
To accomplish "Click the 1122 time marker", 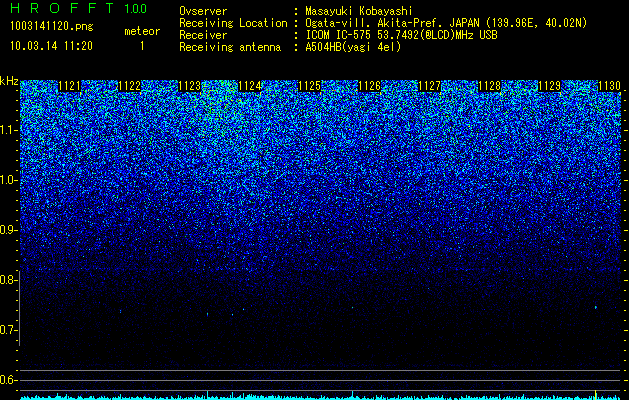I will 130,86.
